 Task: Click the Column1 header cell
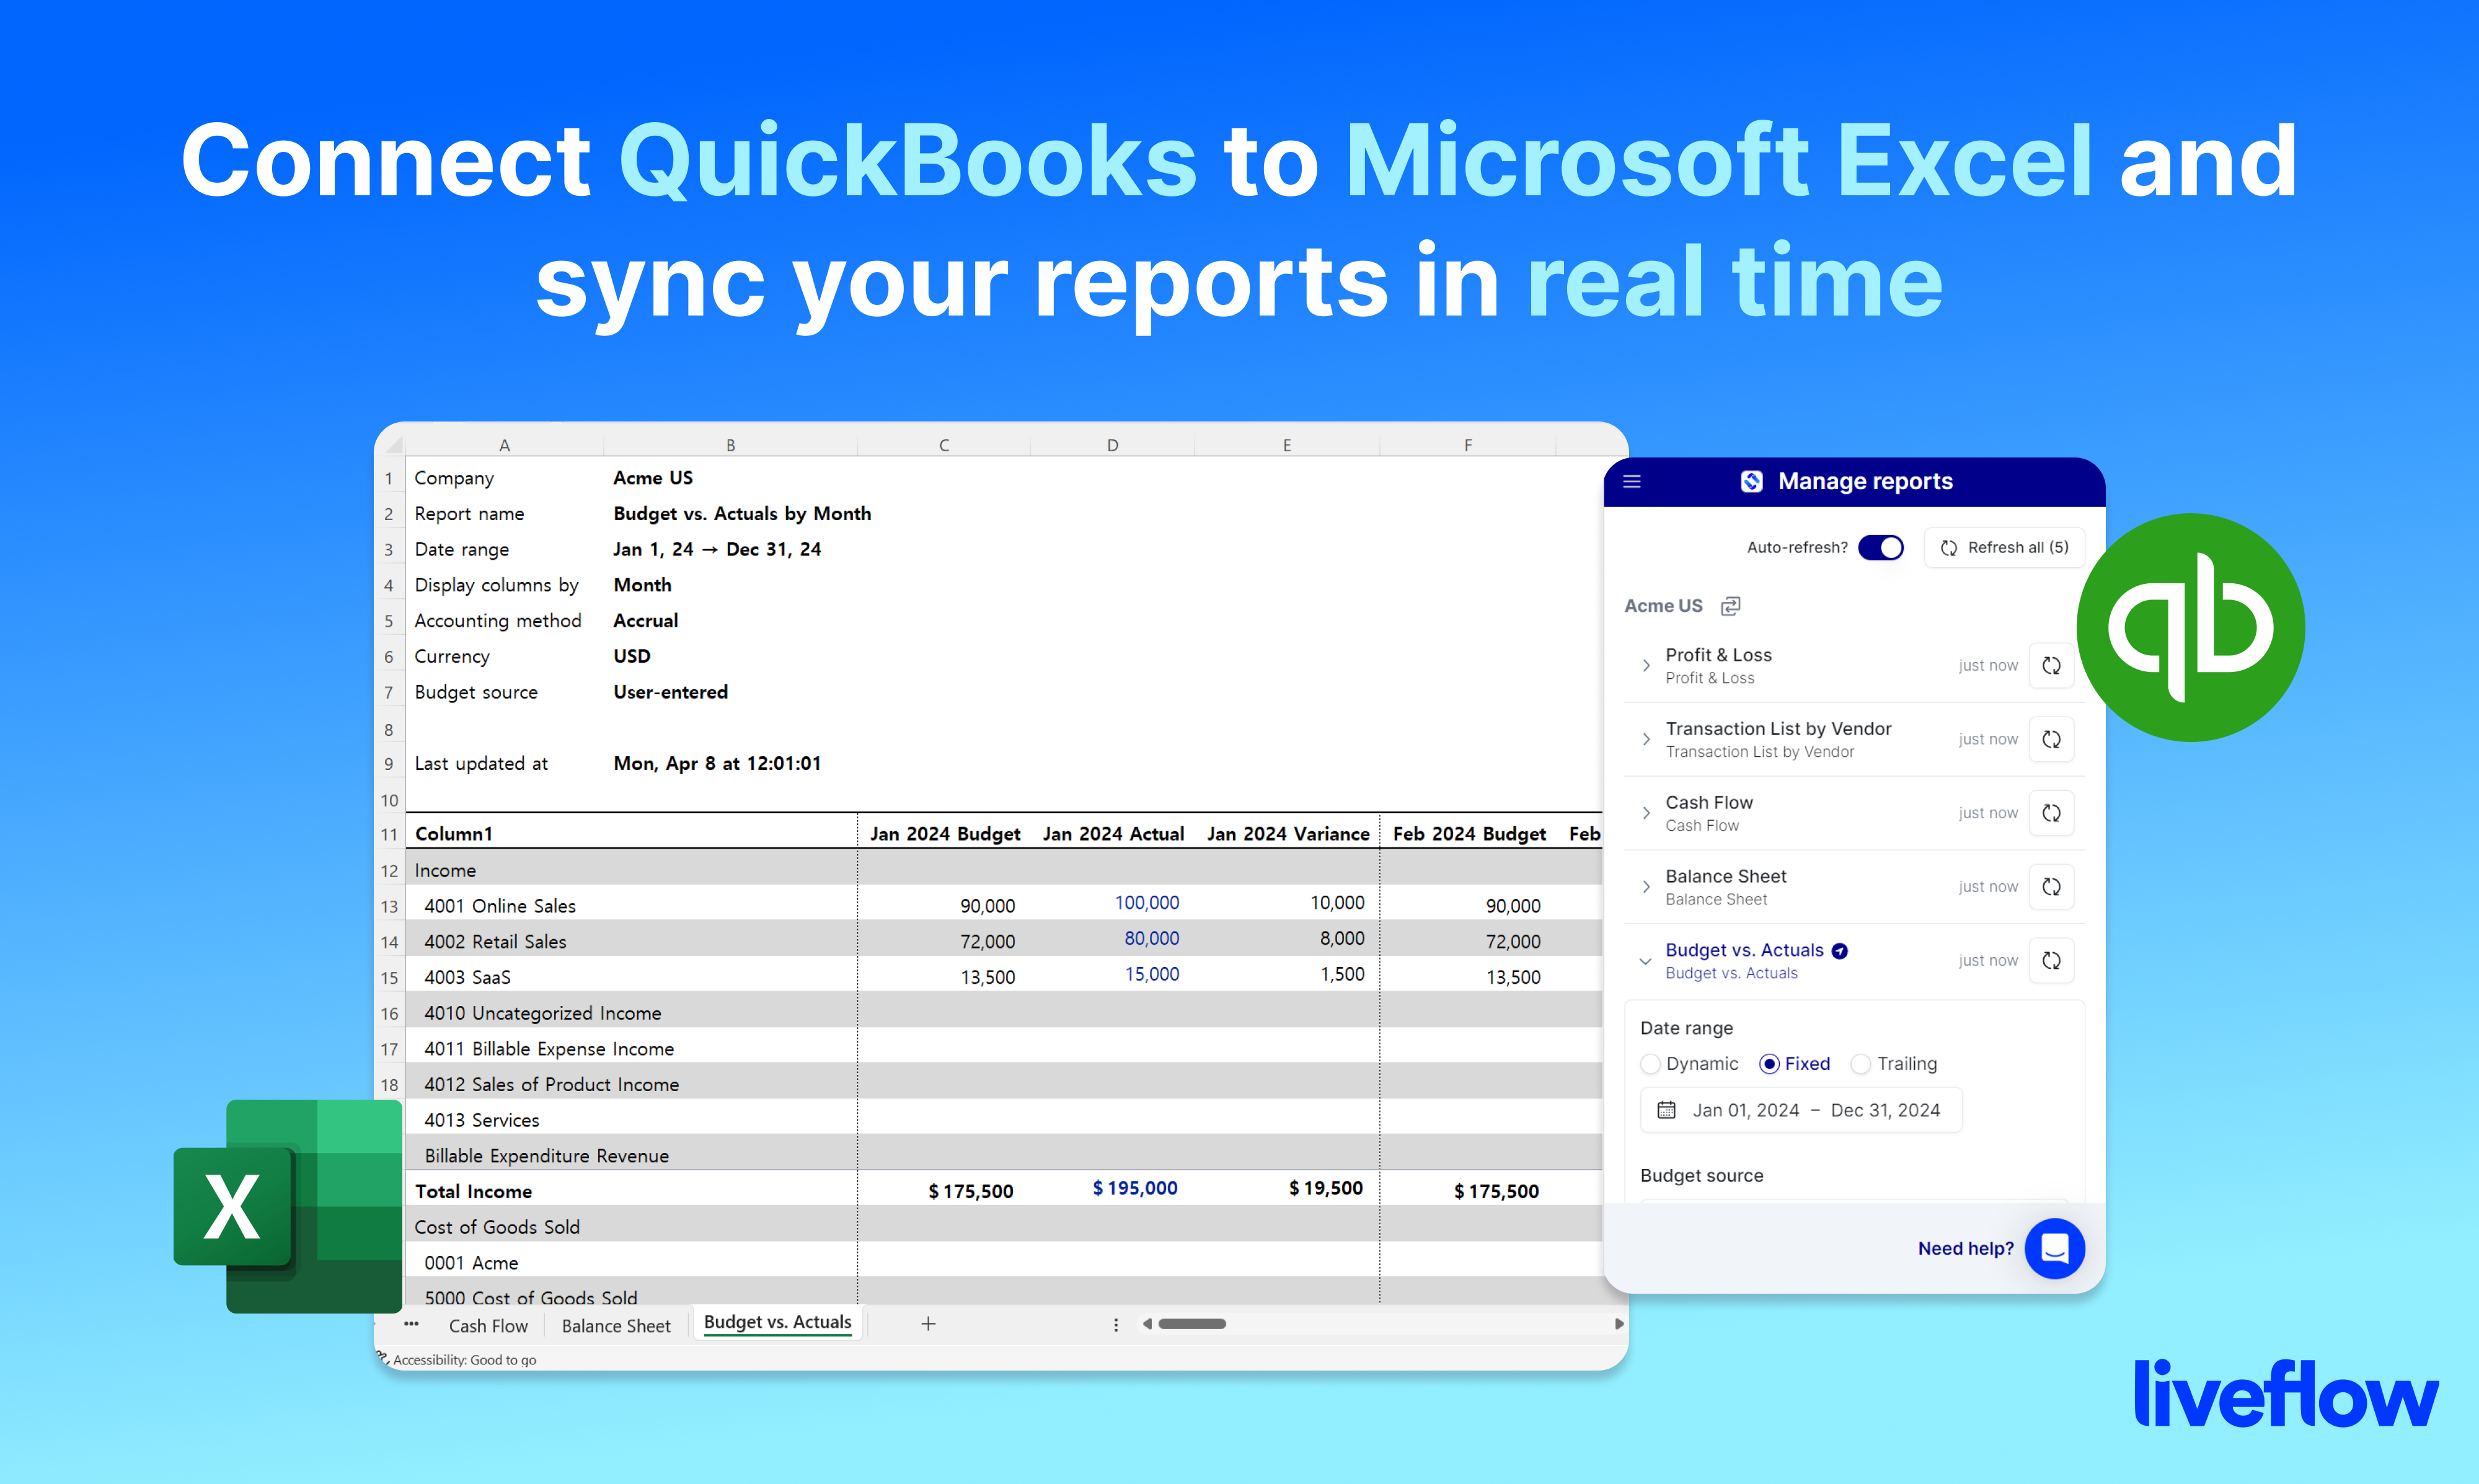453,834
